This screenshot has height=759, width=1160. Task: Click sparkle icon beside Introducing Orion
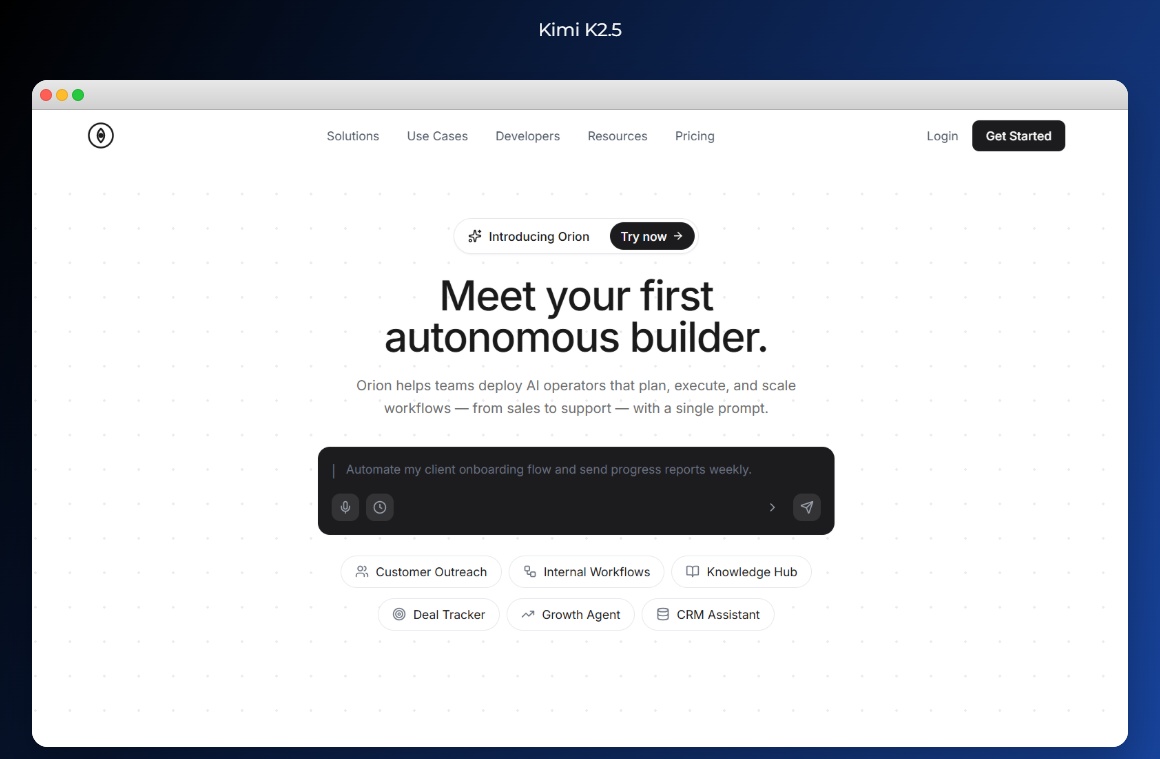(475, 236)
